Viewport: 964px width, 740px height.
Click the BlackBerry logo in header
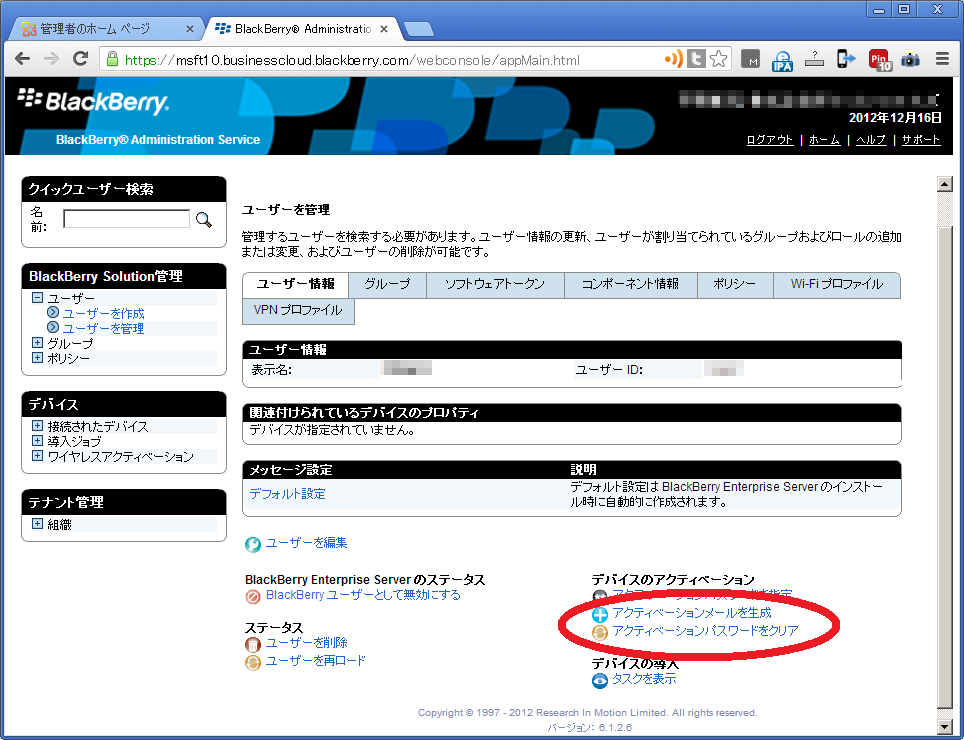[x=93, y=101]
